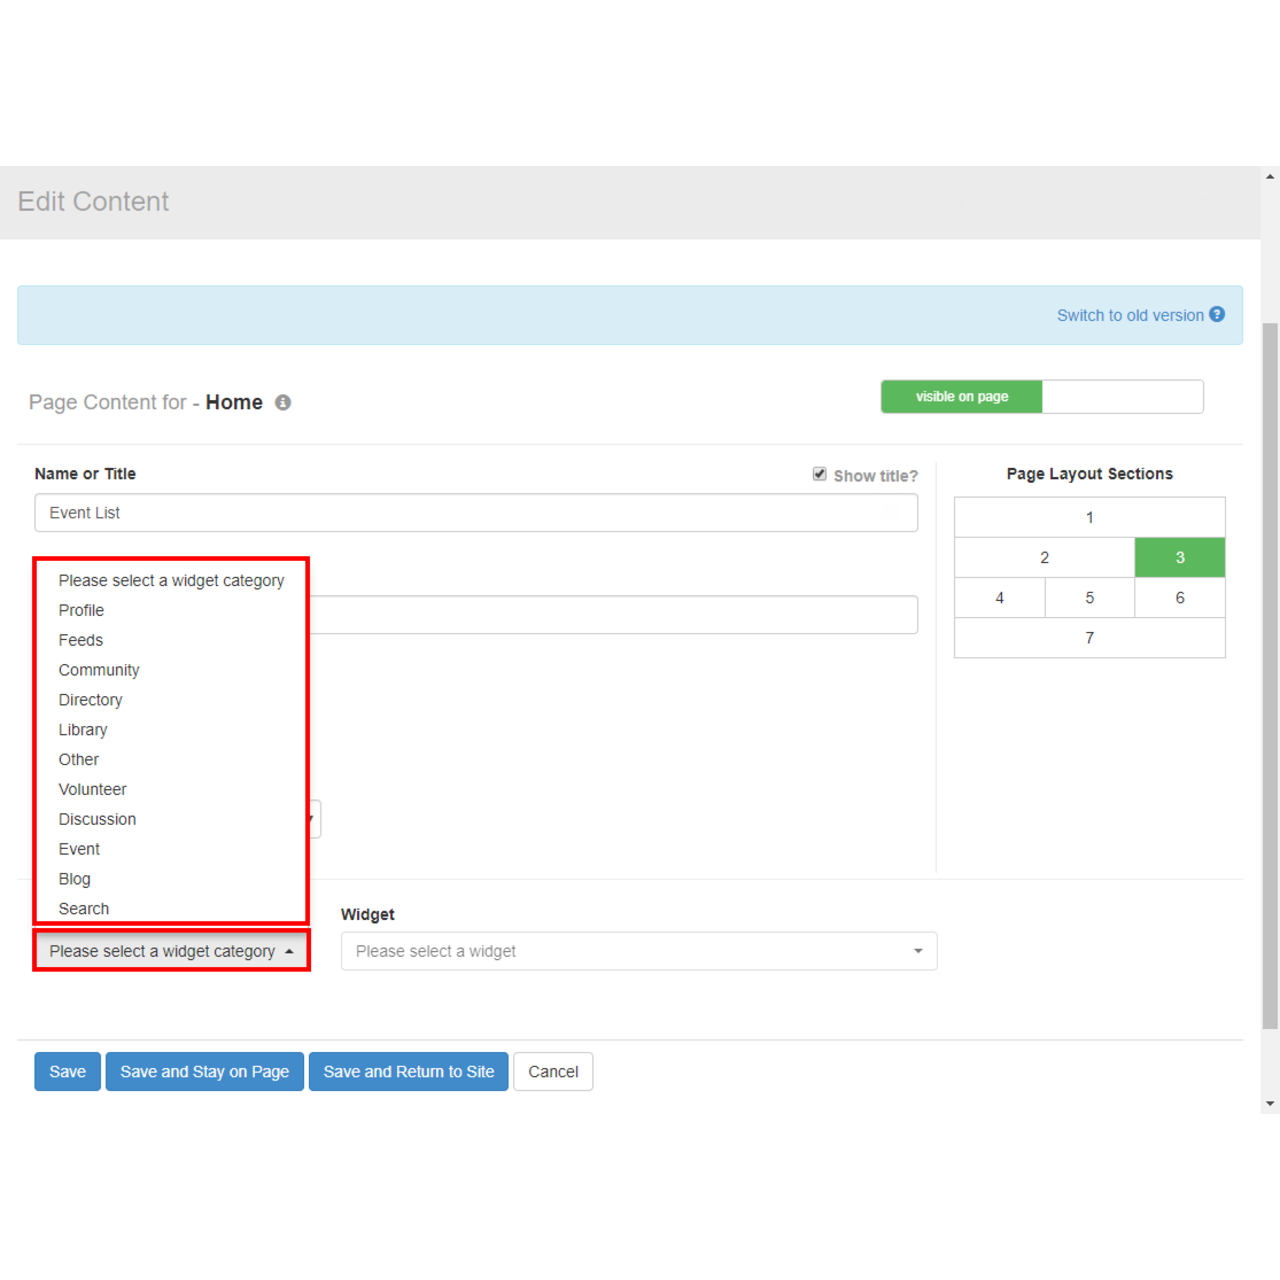The width and height of the screenshot is (1280, 1280).
Task: Select Search widget category option
Action: coord(84,908)
